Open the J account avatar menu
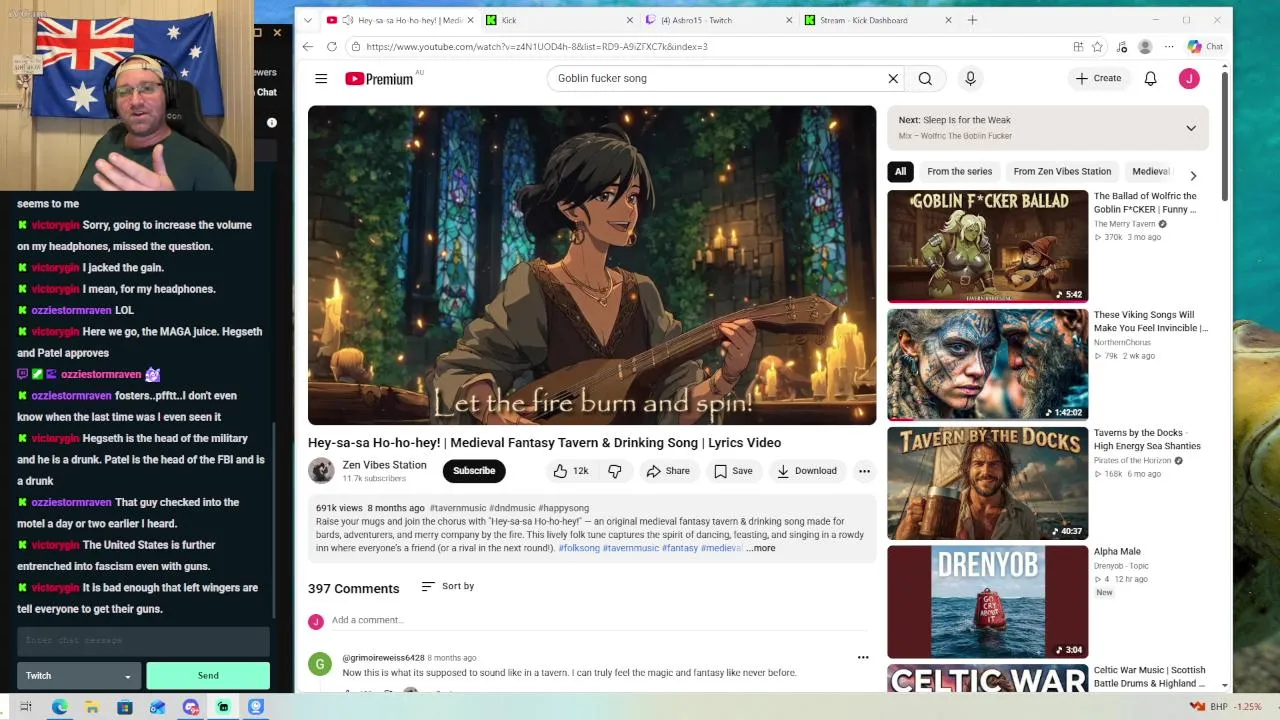Screen dimensions: 1280x720 coord(1189,78)
